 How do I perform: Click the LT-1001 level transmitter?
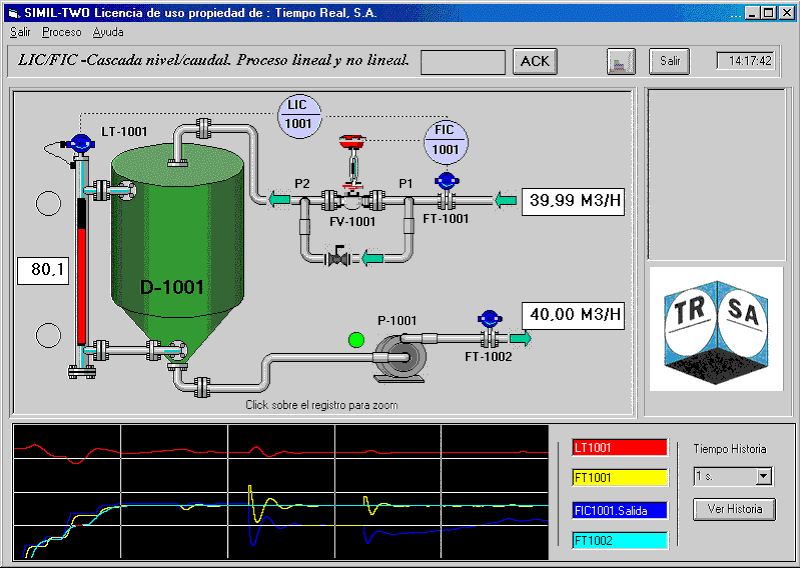(80, 143)
